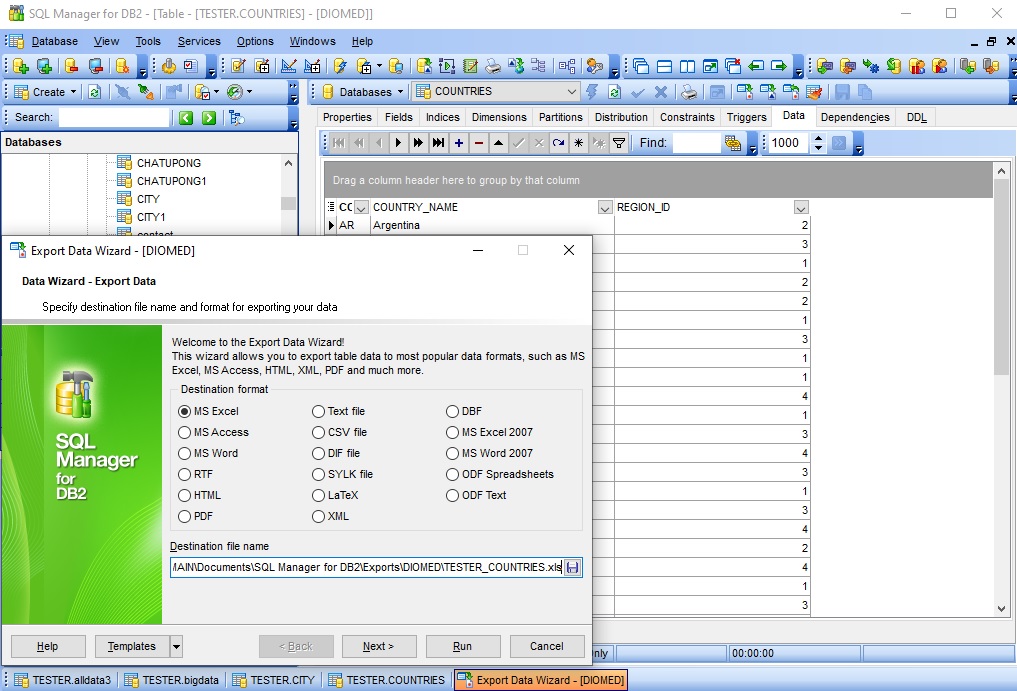The width and height of the screenshot is (1017, 691).
Task: Click the Cascade Windows icon
Action: coord(641,66)
